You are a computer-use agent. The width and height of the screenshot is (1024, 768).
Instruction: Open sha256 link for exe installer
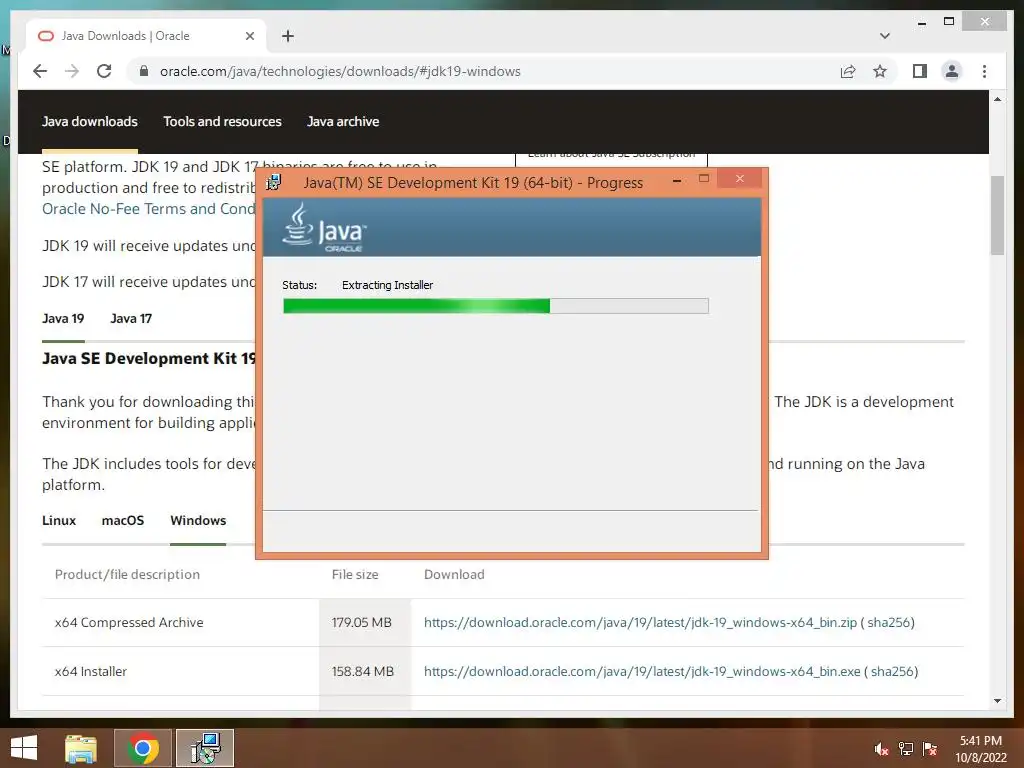(892, 671)
